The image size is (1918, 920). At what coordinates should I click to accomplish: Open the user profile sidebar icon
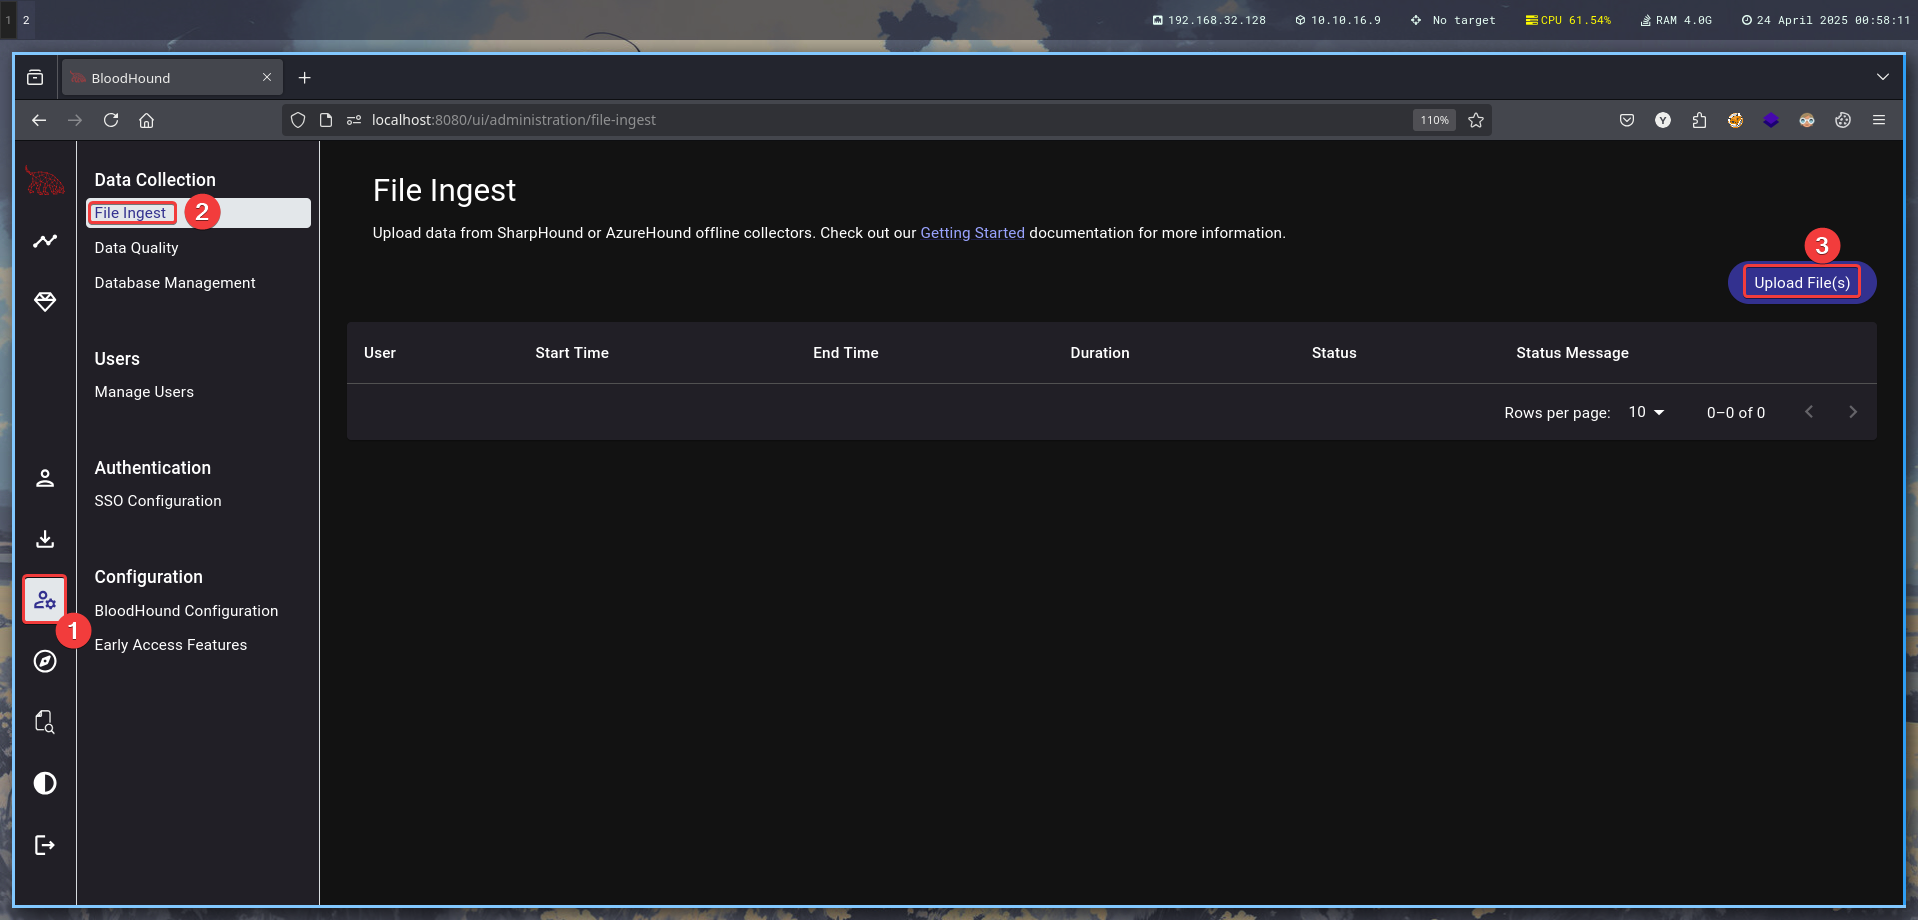pos(45,479)
